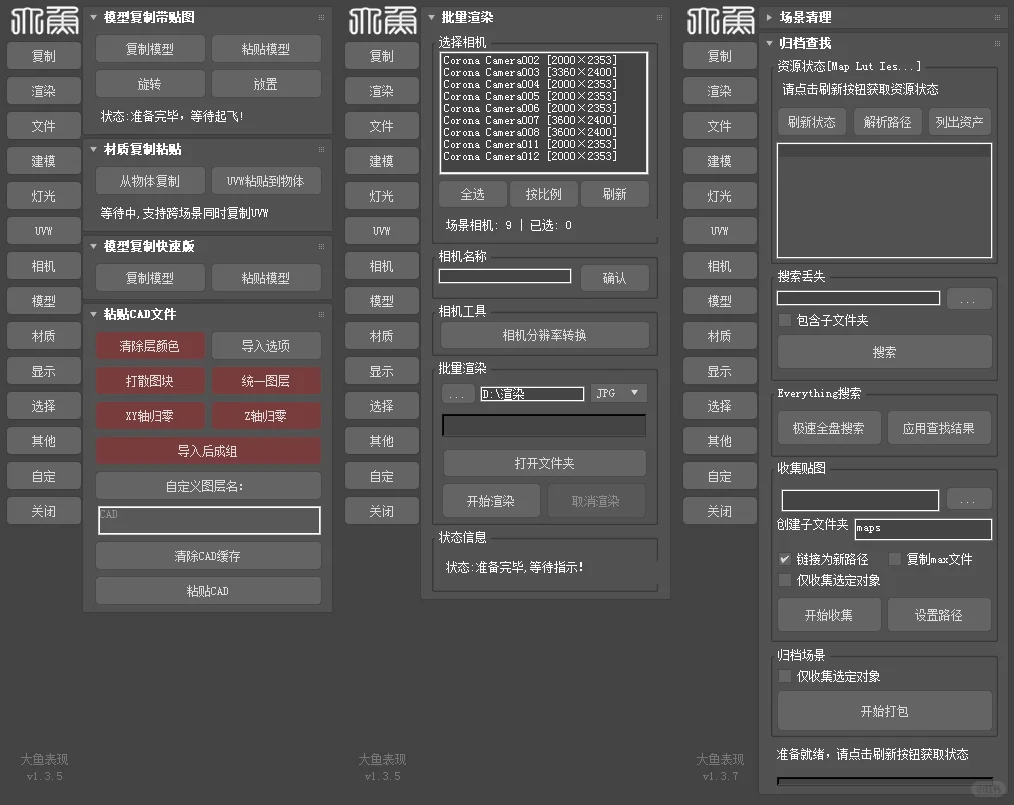This screenshot has height=805, width=1014.
Task: Toggle the 链接为新路径 checkbox
Action: [x=784, y=559]
